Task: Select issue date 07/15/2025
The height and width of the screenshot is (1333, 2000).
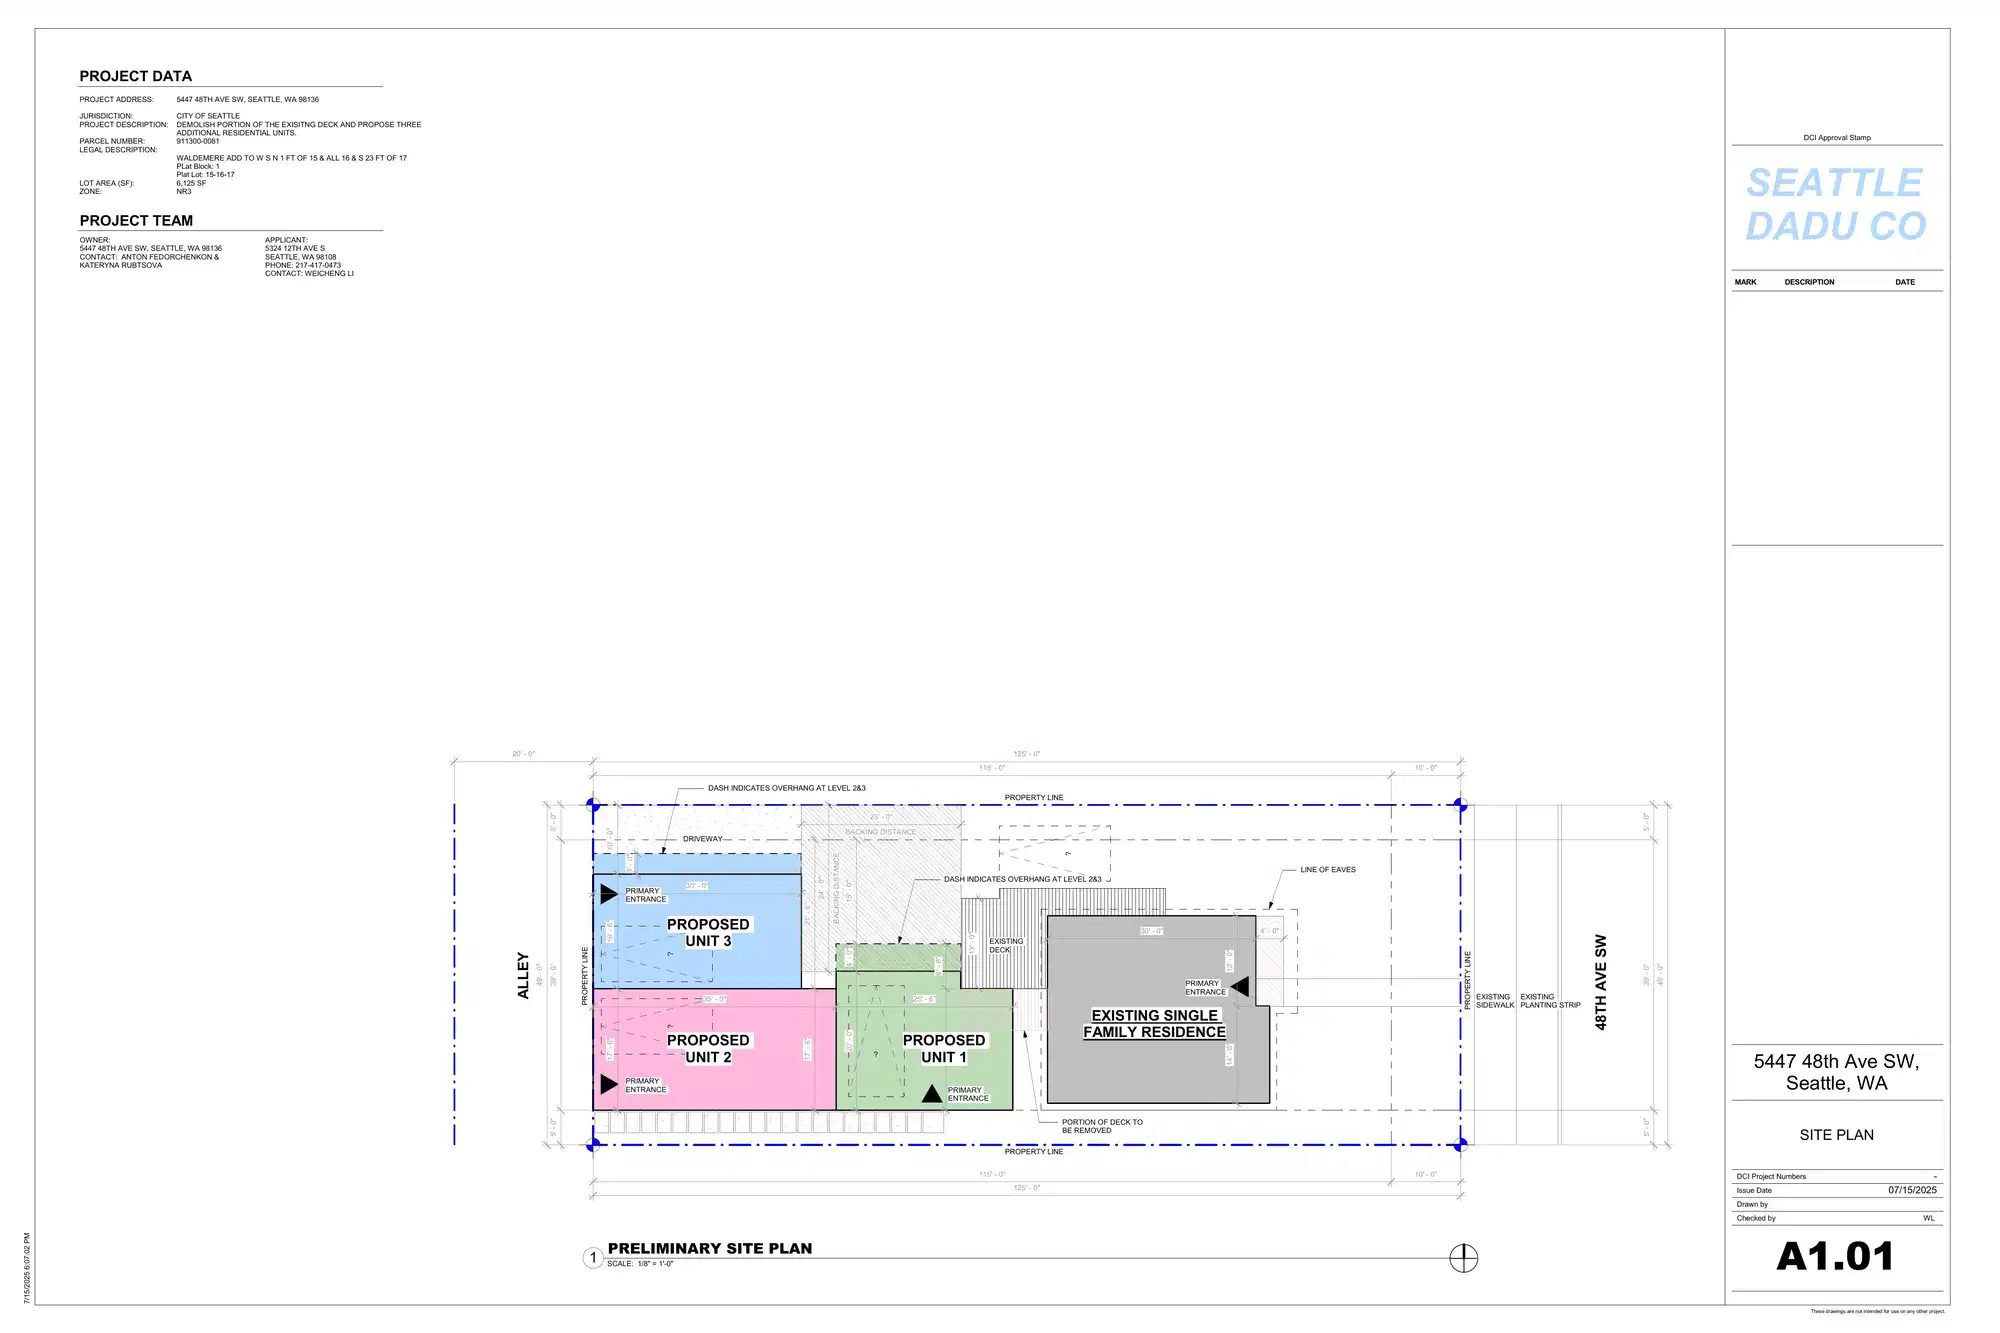Action: [1912, 1190]
